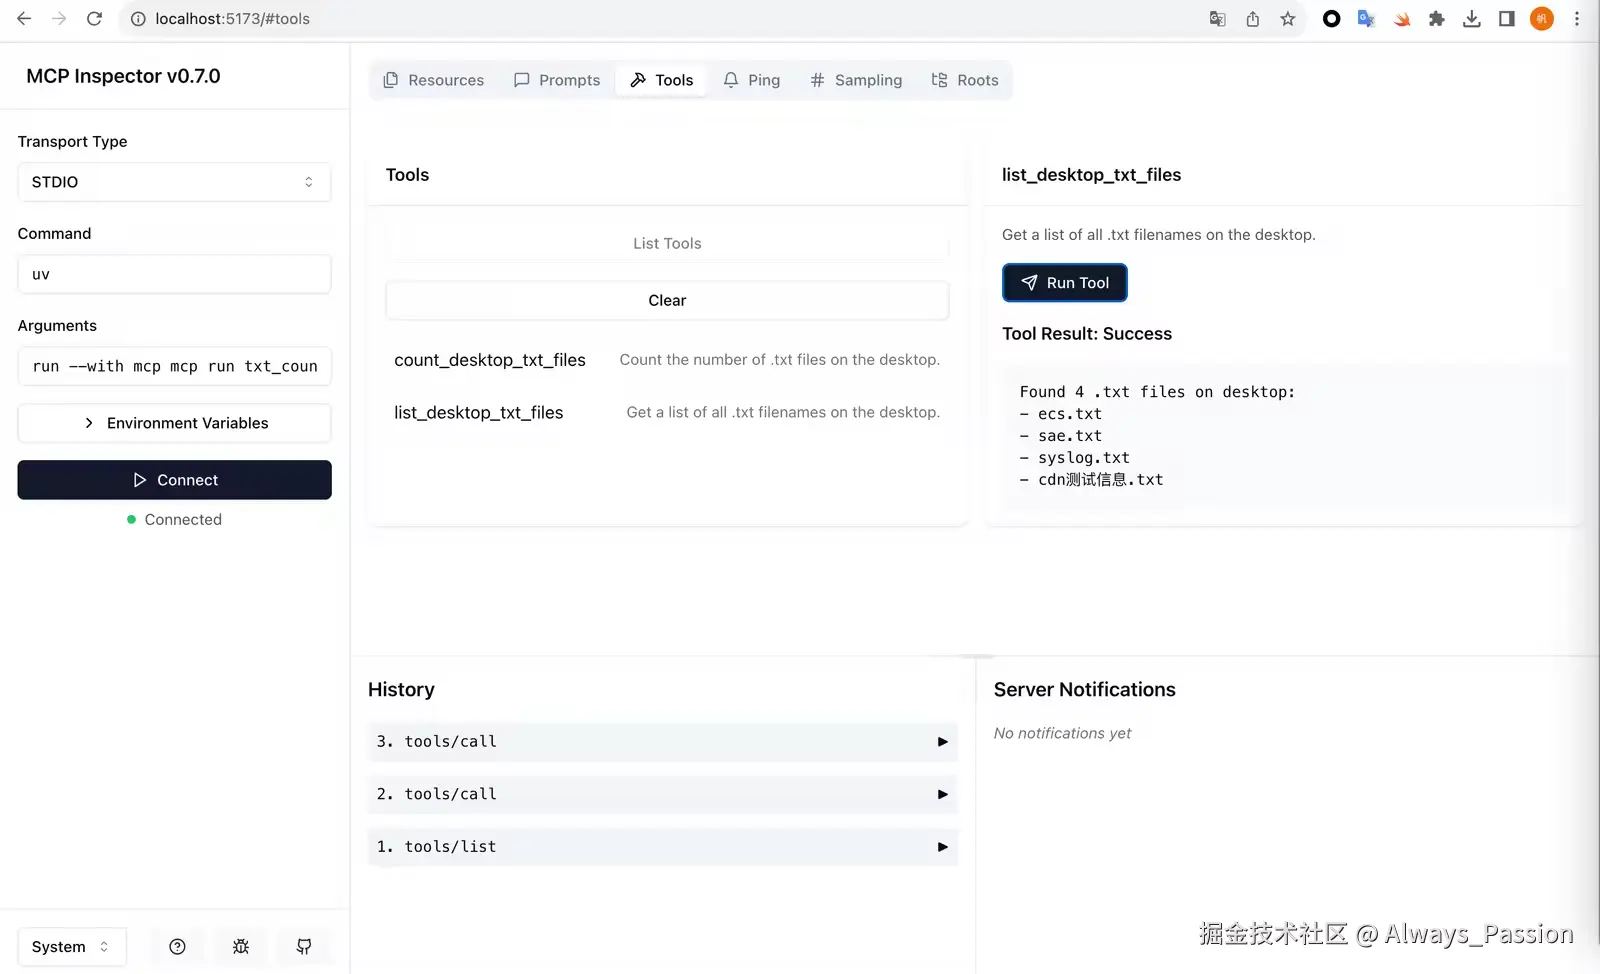
Task: Open the Ping tab
Action: tap(752, 80)
